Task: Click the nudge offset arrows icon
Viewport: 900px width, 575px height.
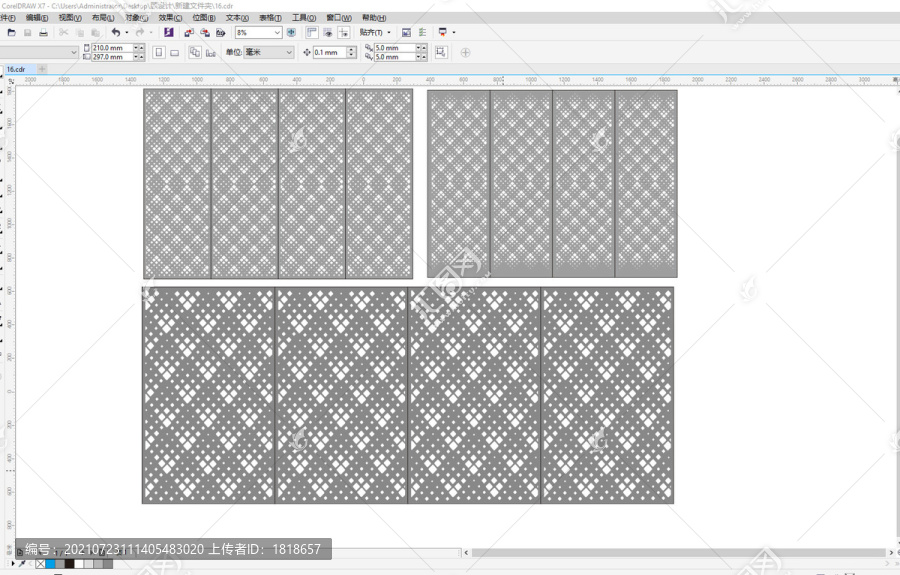Action: [x=307, y=52]
